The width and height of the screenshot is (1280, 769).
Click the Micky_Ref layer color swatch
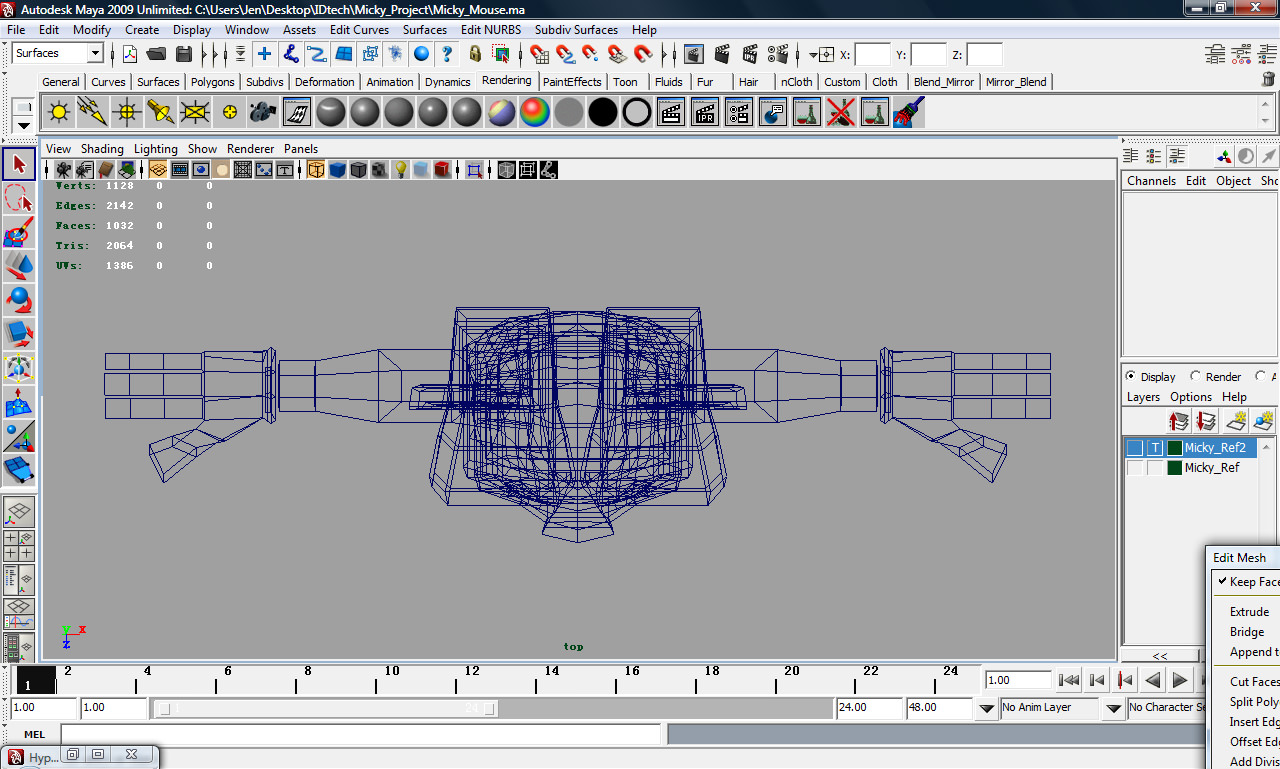1175,468
